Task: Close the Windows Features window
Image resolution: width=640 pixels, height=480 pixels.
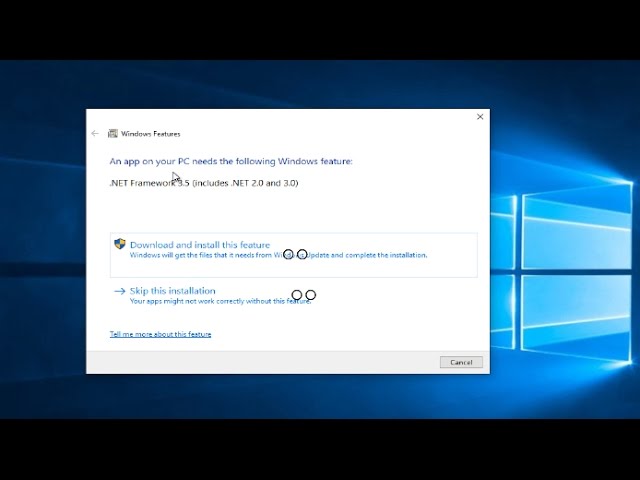Action: (480, 117)
